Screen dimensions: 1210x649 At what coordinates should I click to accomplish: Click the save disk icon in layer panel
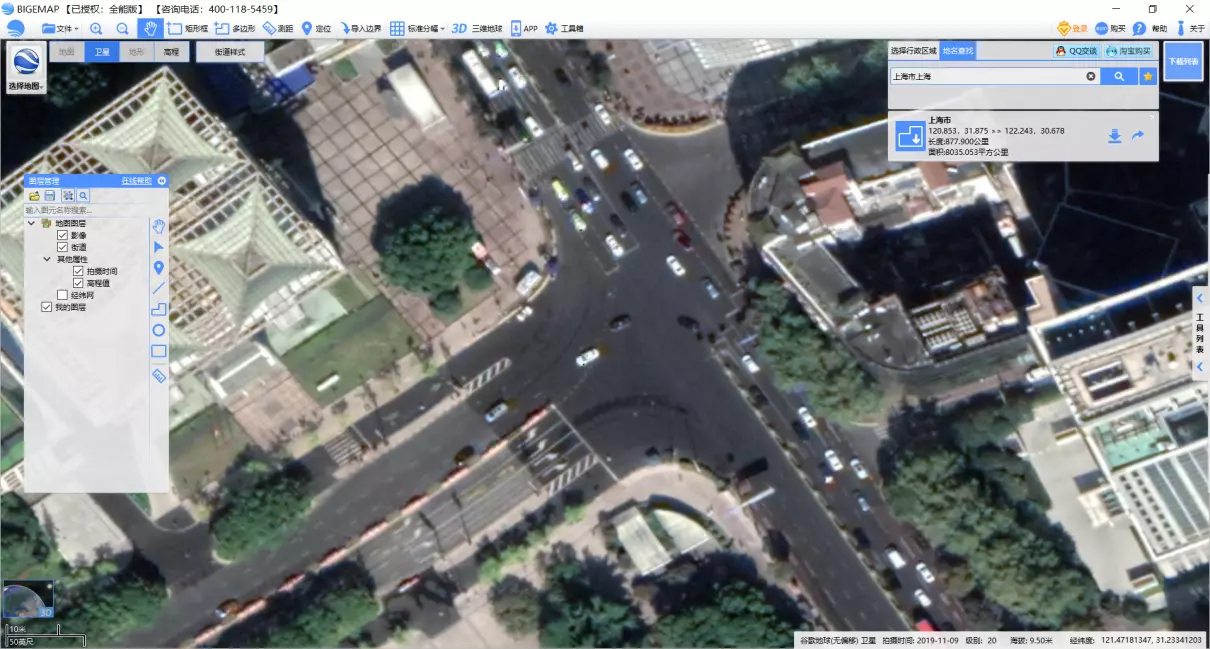(x=50, y=196)
